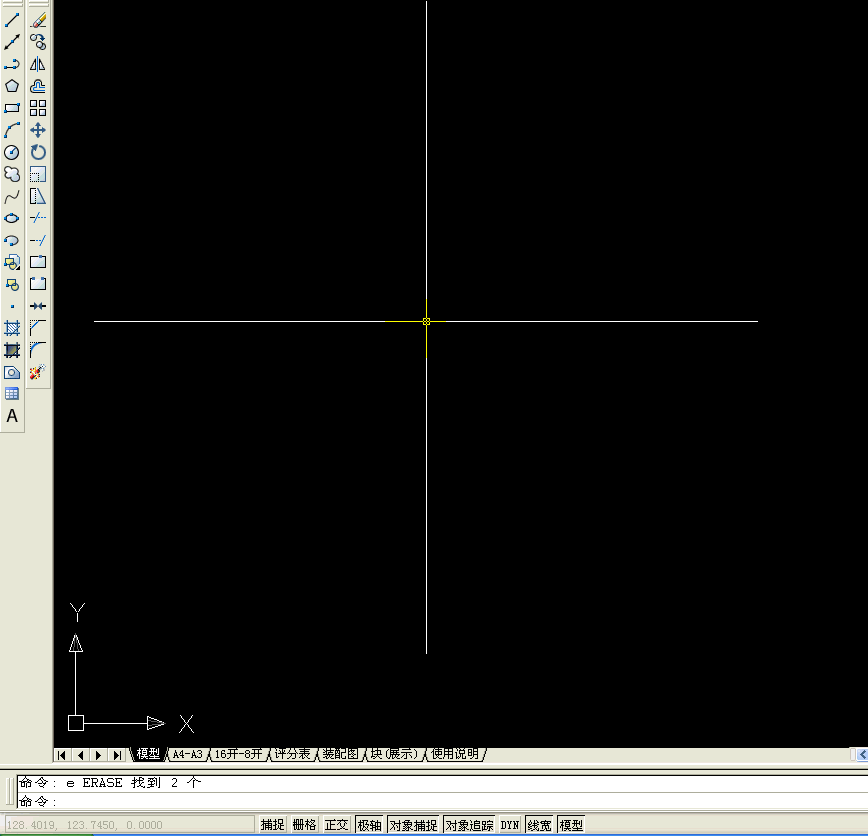Select the Line draw tool
The width and height of the screenshot is (868, 836).
click(x=12, y=20)
